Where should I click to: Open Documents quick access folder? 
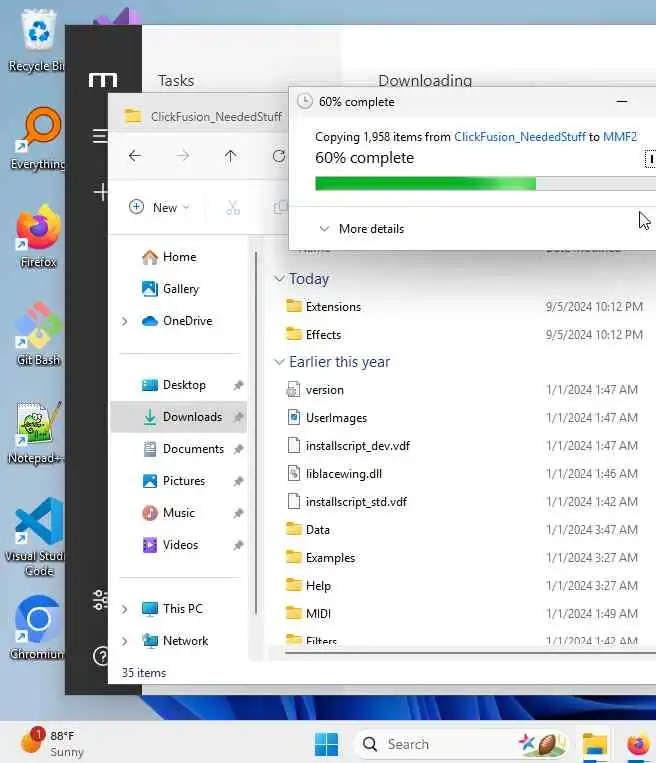coord(179,449)
